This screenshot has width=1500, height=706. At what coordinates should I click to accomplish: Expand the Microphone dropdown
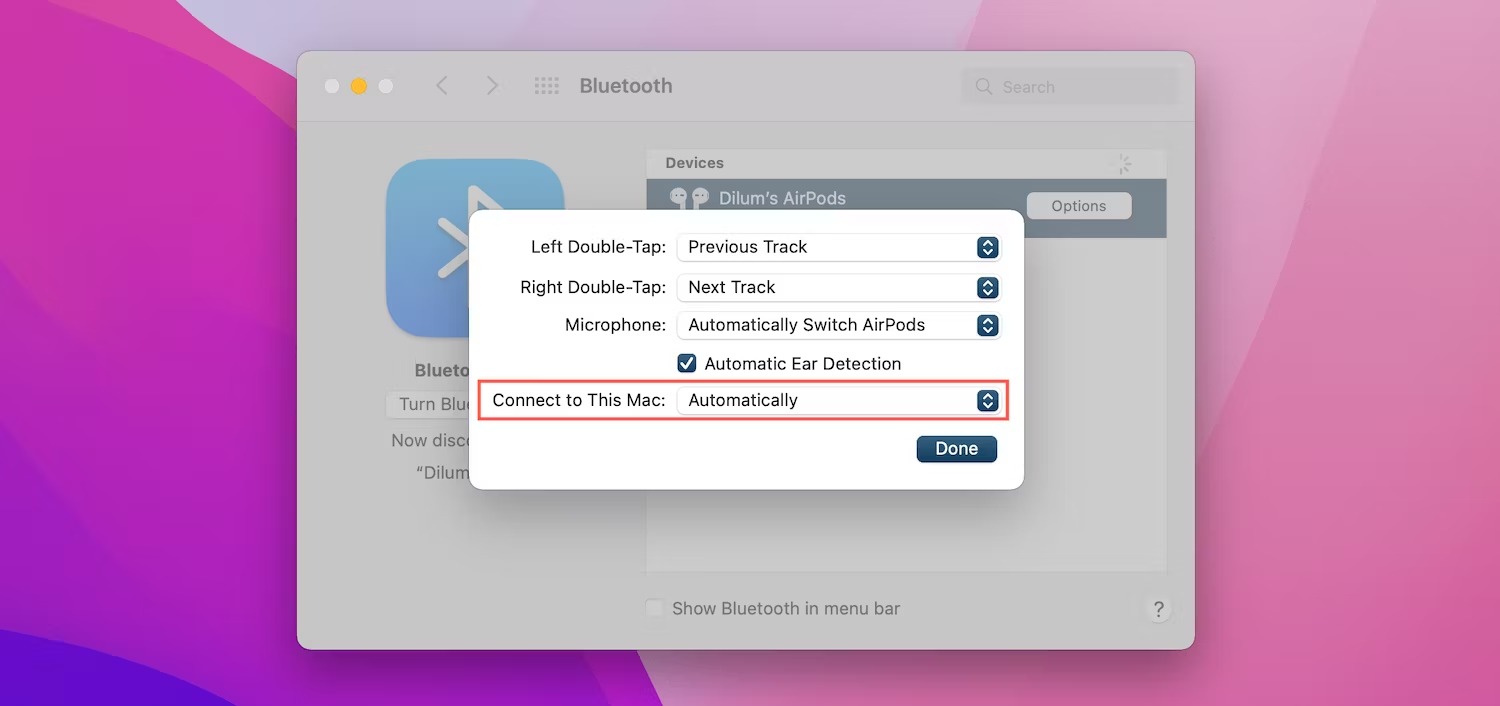tap(838, 325)
